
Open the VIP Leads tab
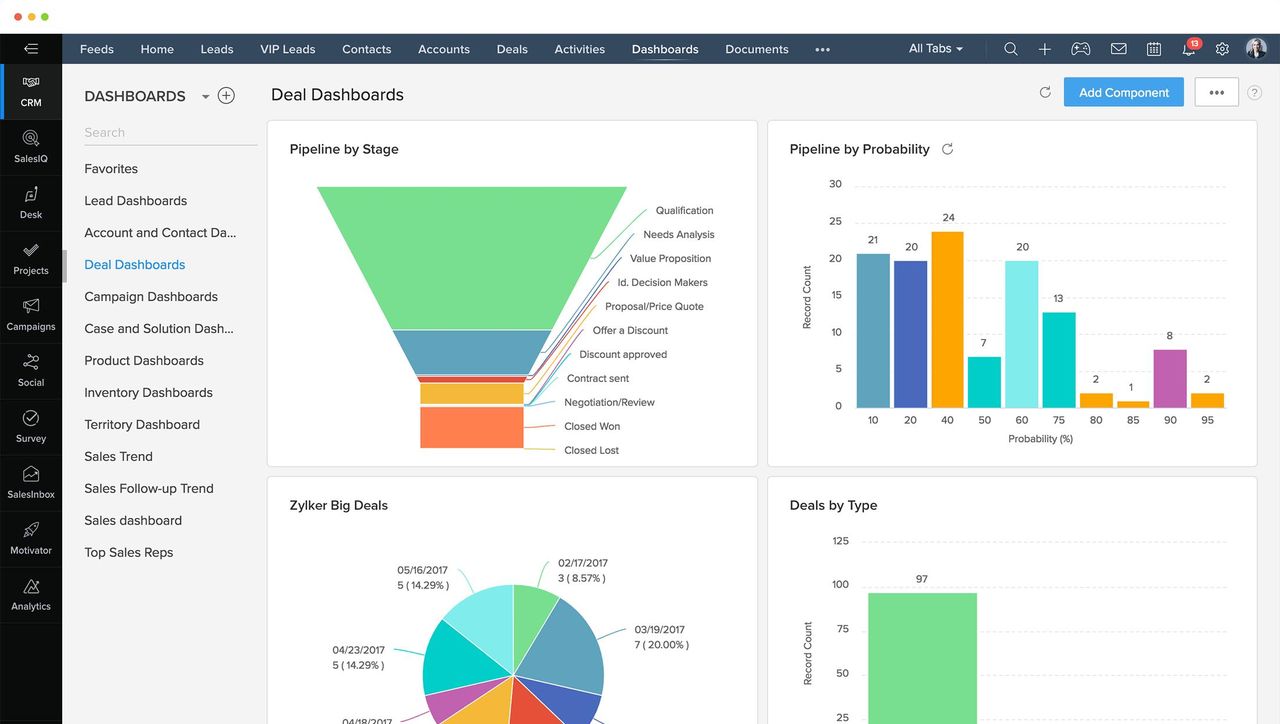[288, 49]
